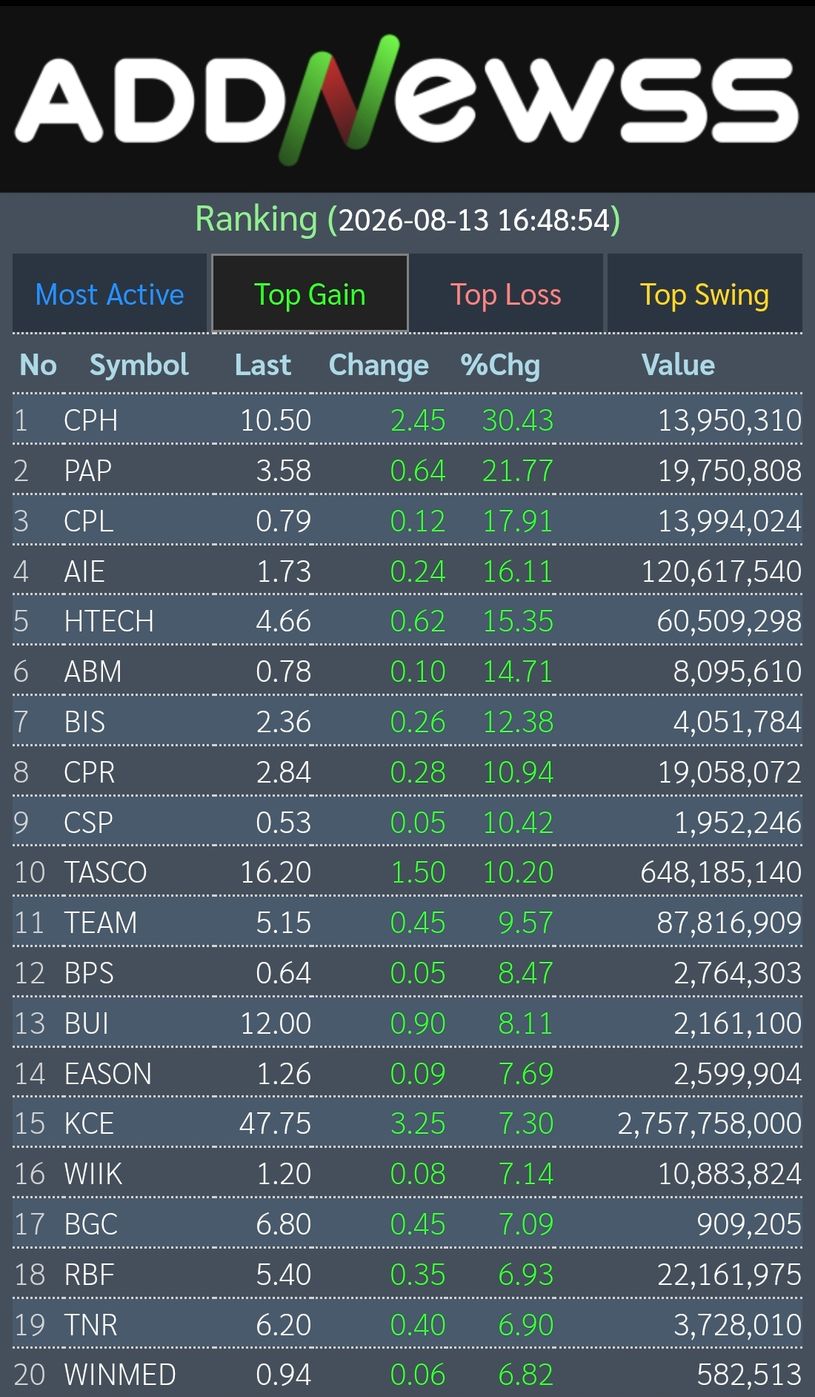Switch to the Most Active tab
Image resolution: width=815 pixels, height=1397 pixels.
109,294
